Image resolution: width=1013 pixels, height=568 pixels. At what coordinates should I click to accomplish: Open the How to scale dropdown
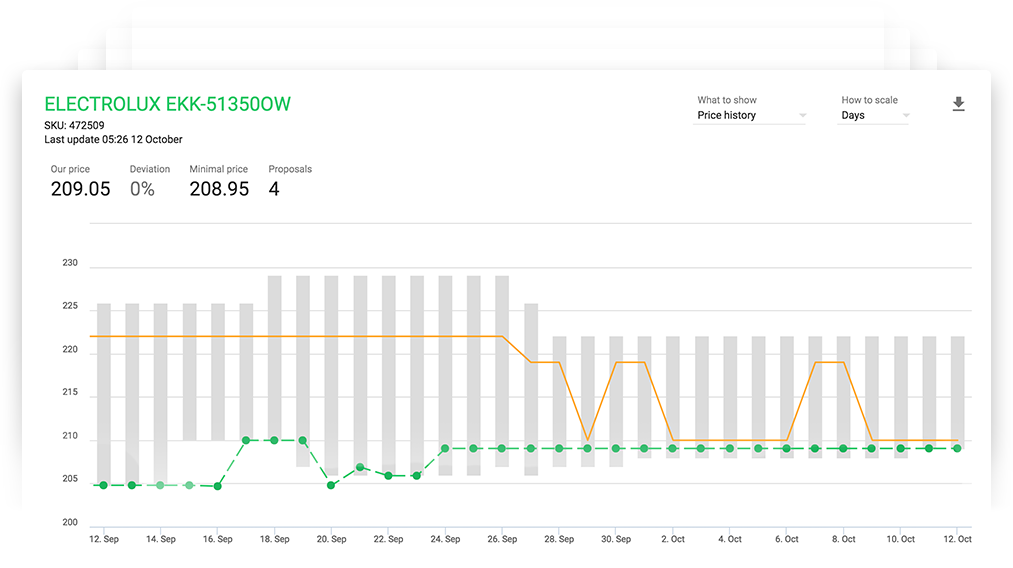[873, 115]
